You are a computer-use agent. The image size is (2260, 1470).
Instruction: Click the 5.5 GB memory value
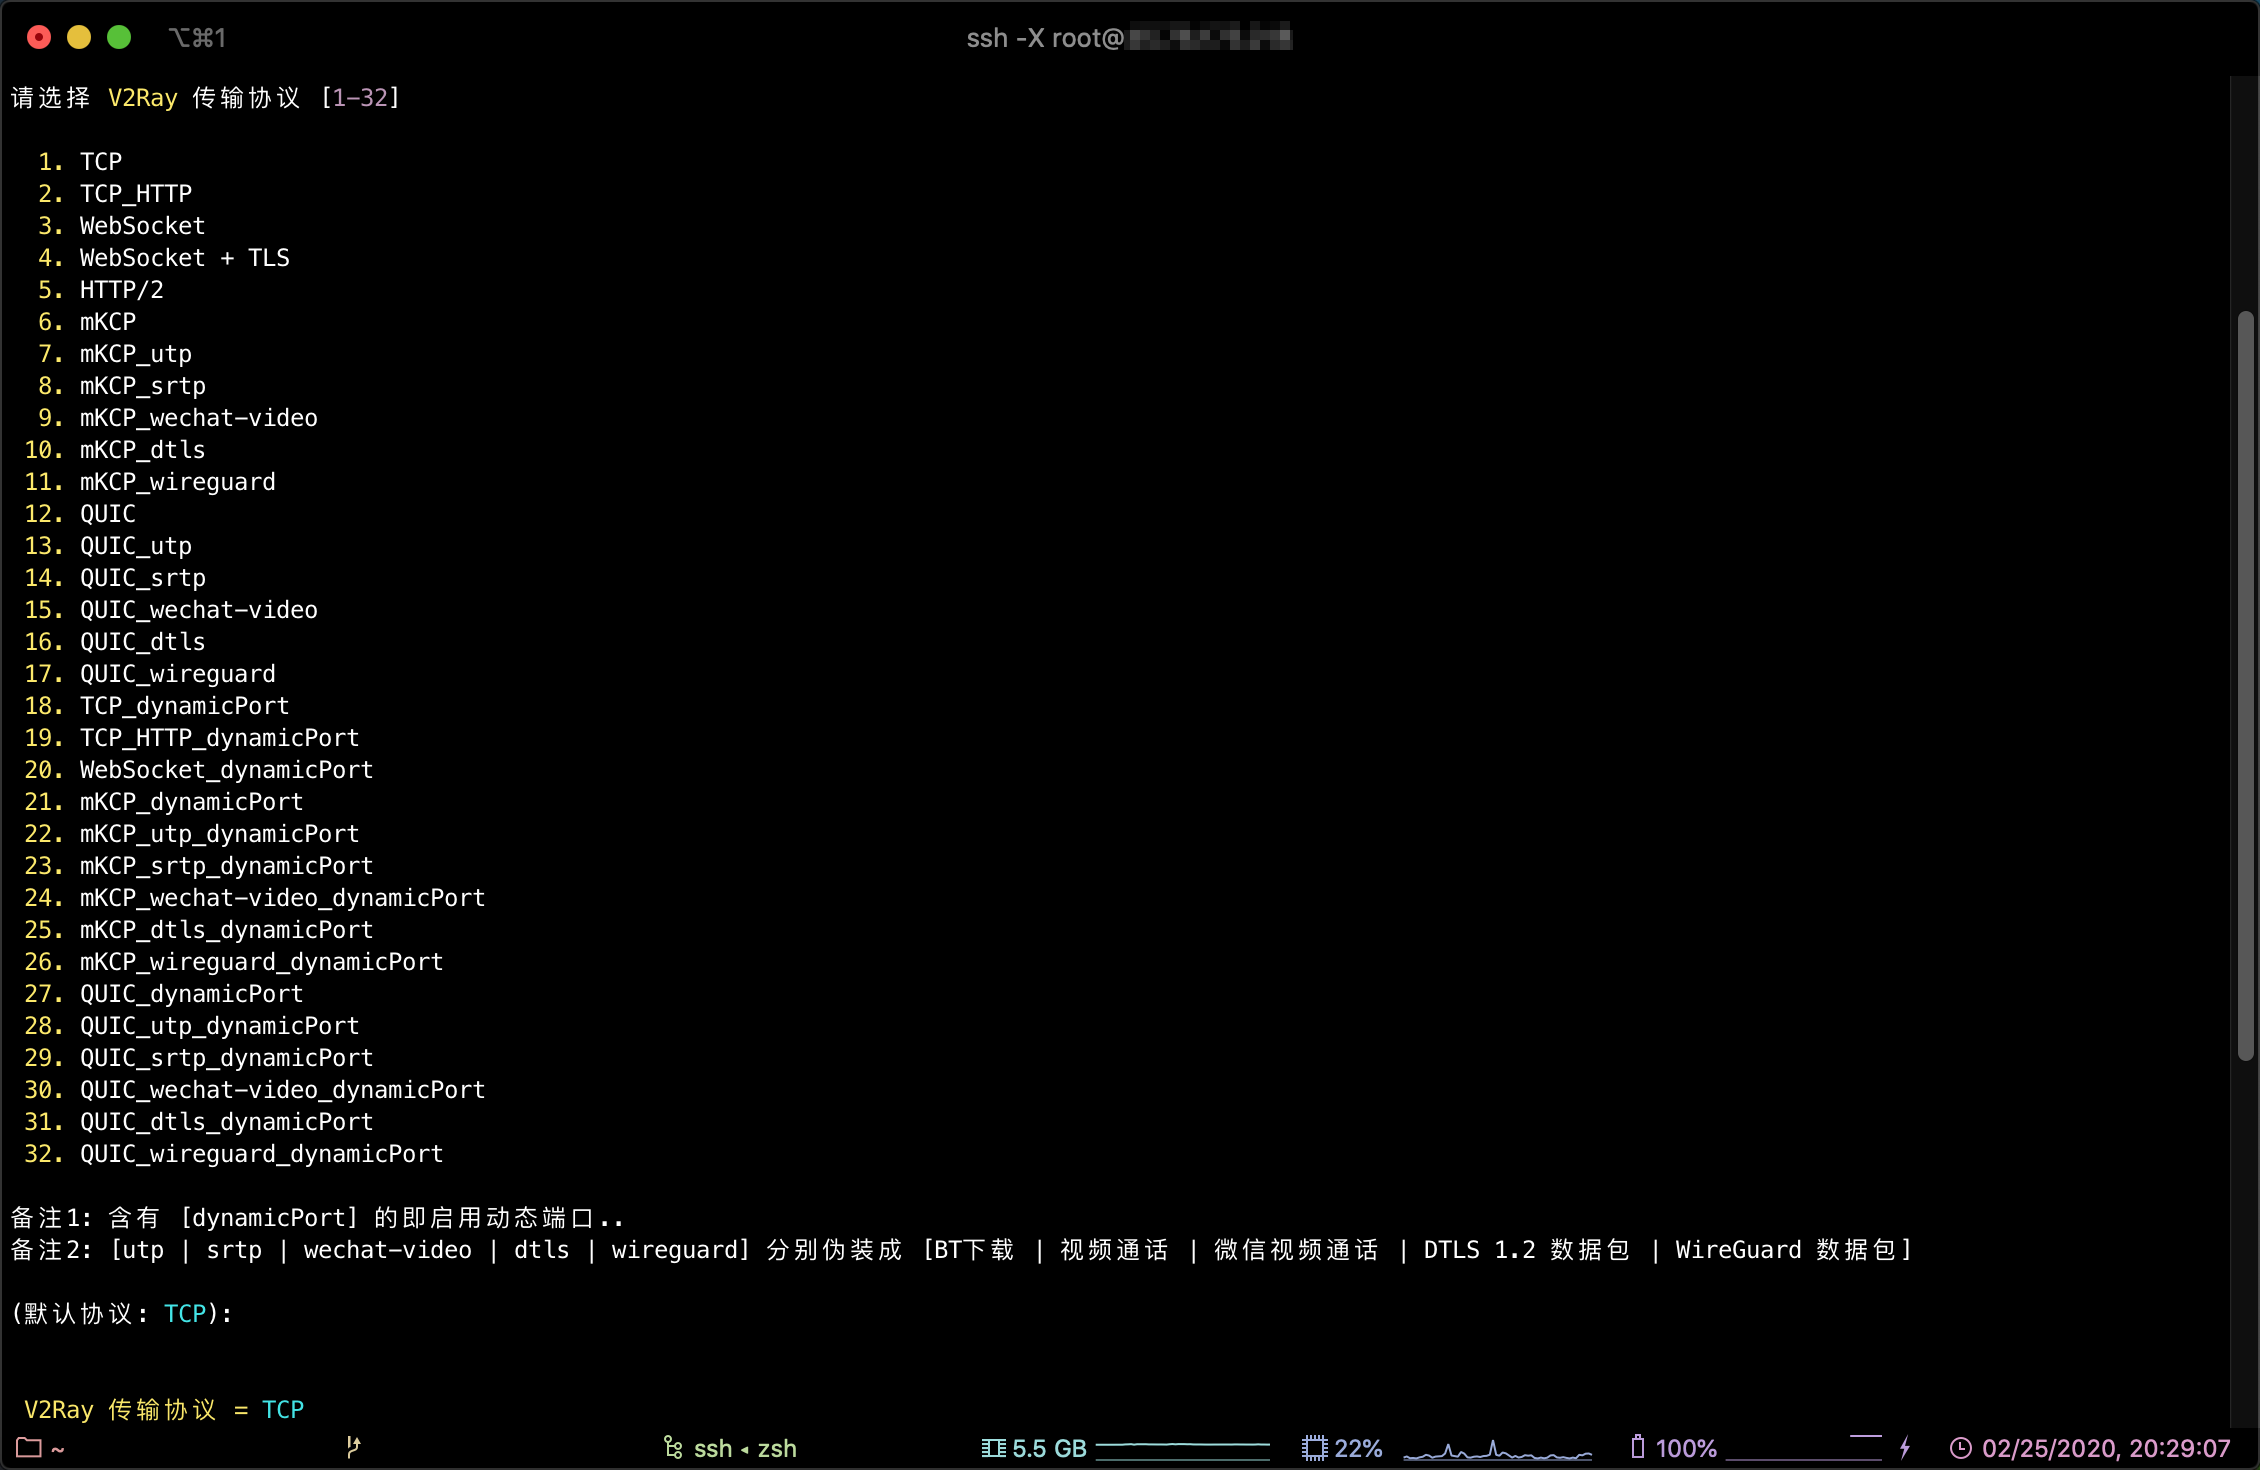pyautogui.click(x=1049, y=1448)
